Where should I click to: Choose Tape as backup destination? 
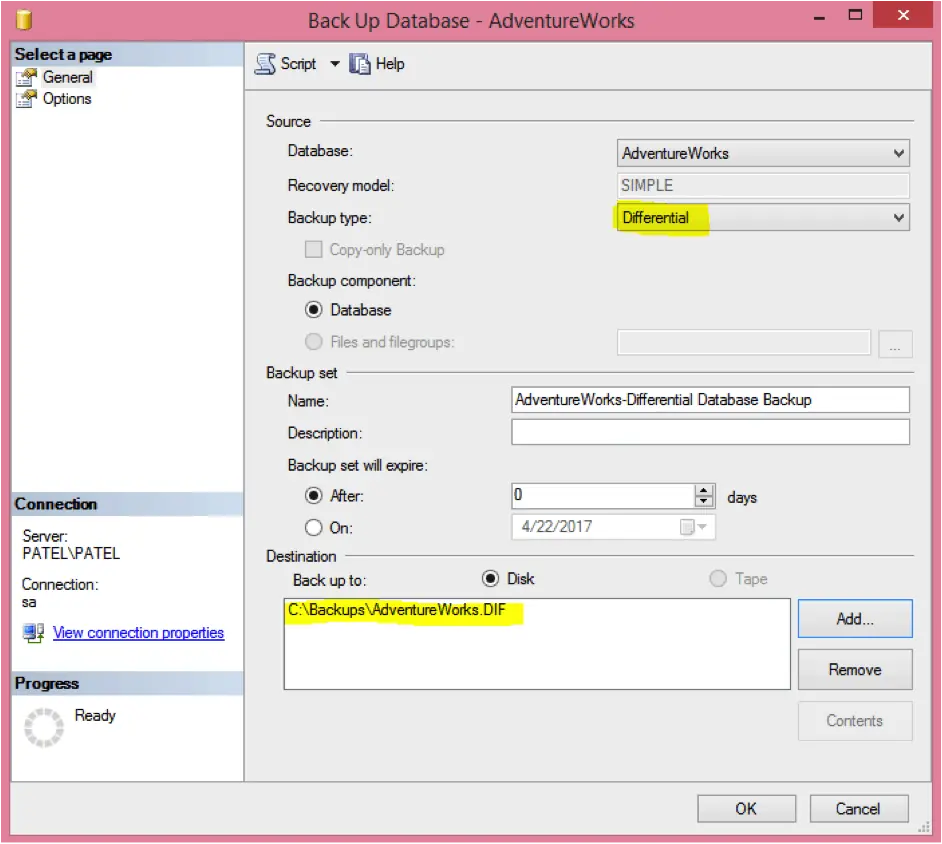718,578
